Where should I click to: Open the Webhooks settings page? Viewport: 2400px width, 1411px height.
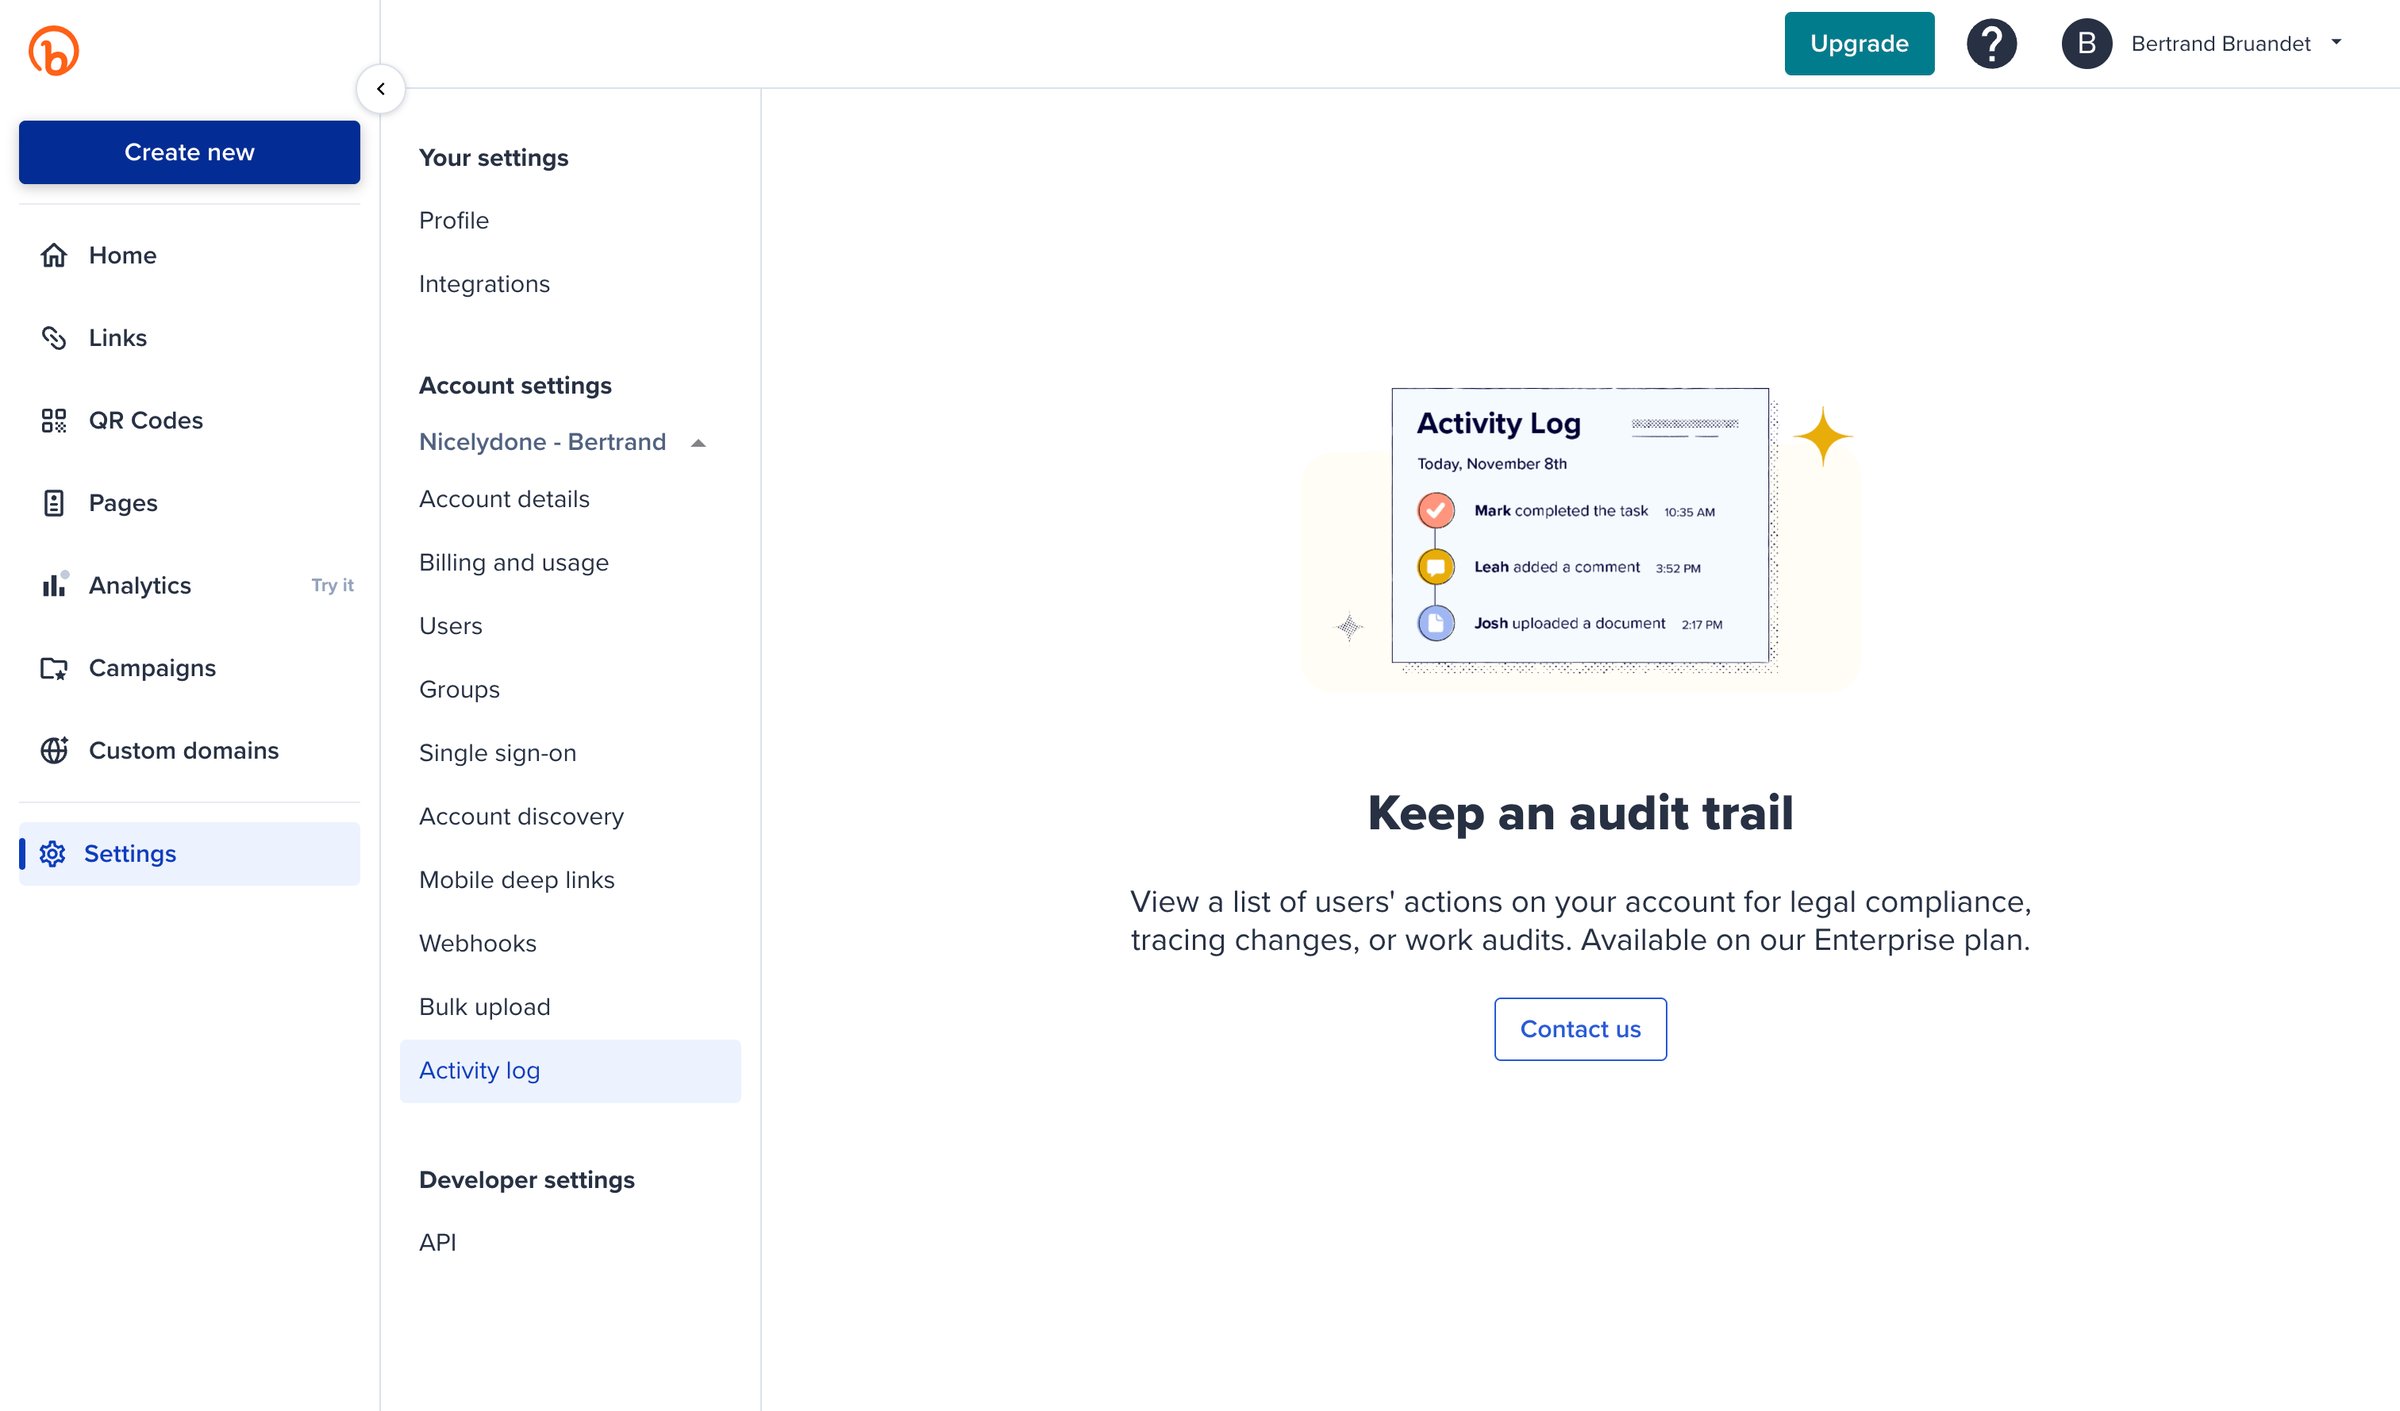click(x=477, y=944)
